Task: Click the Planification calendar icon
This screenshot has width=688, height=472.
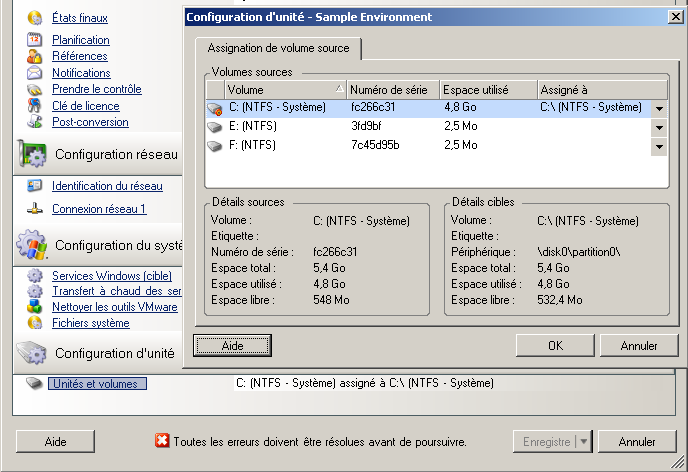Action: tap(35, 39)
